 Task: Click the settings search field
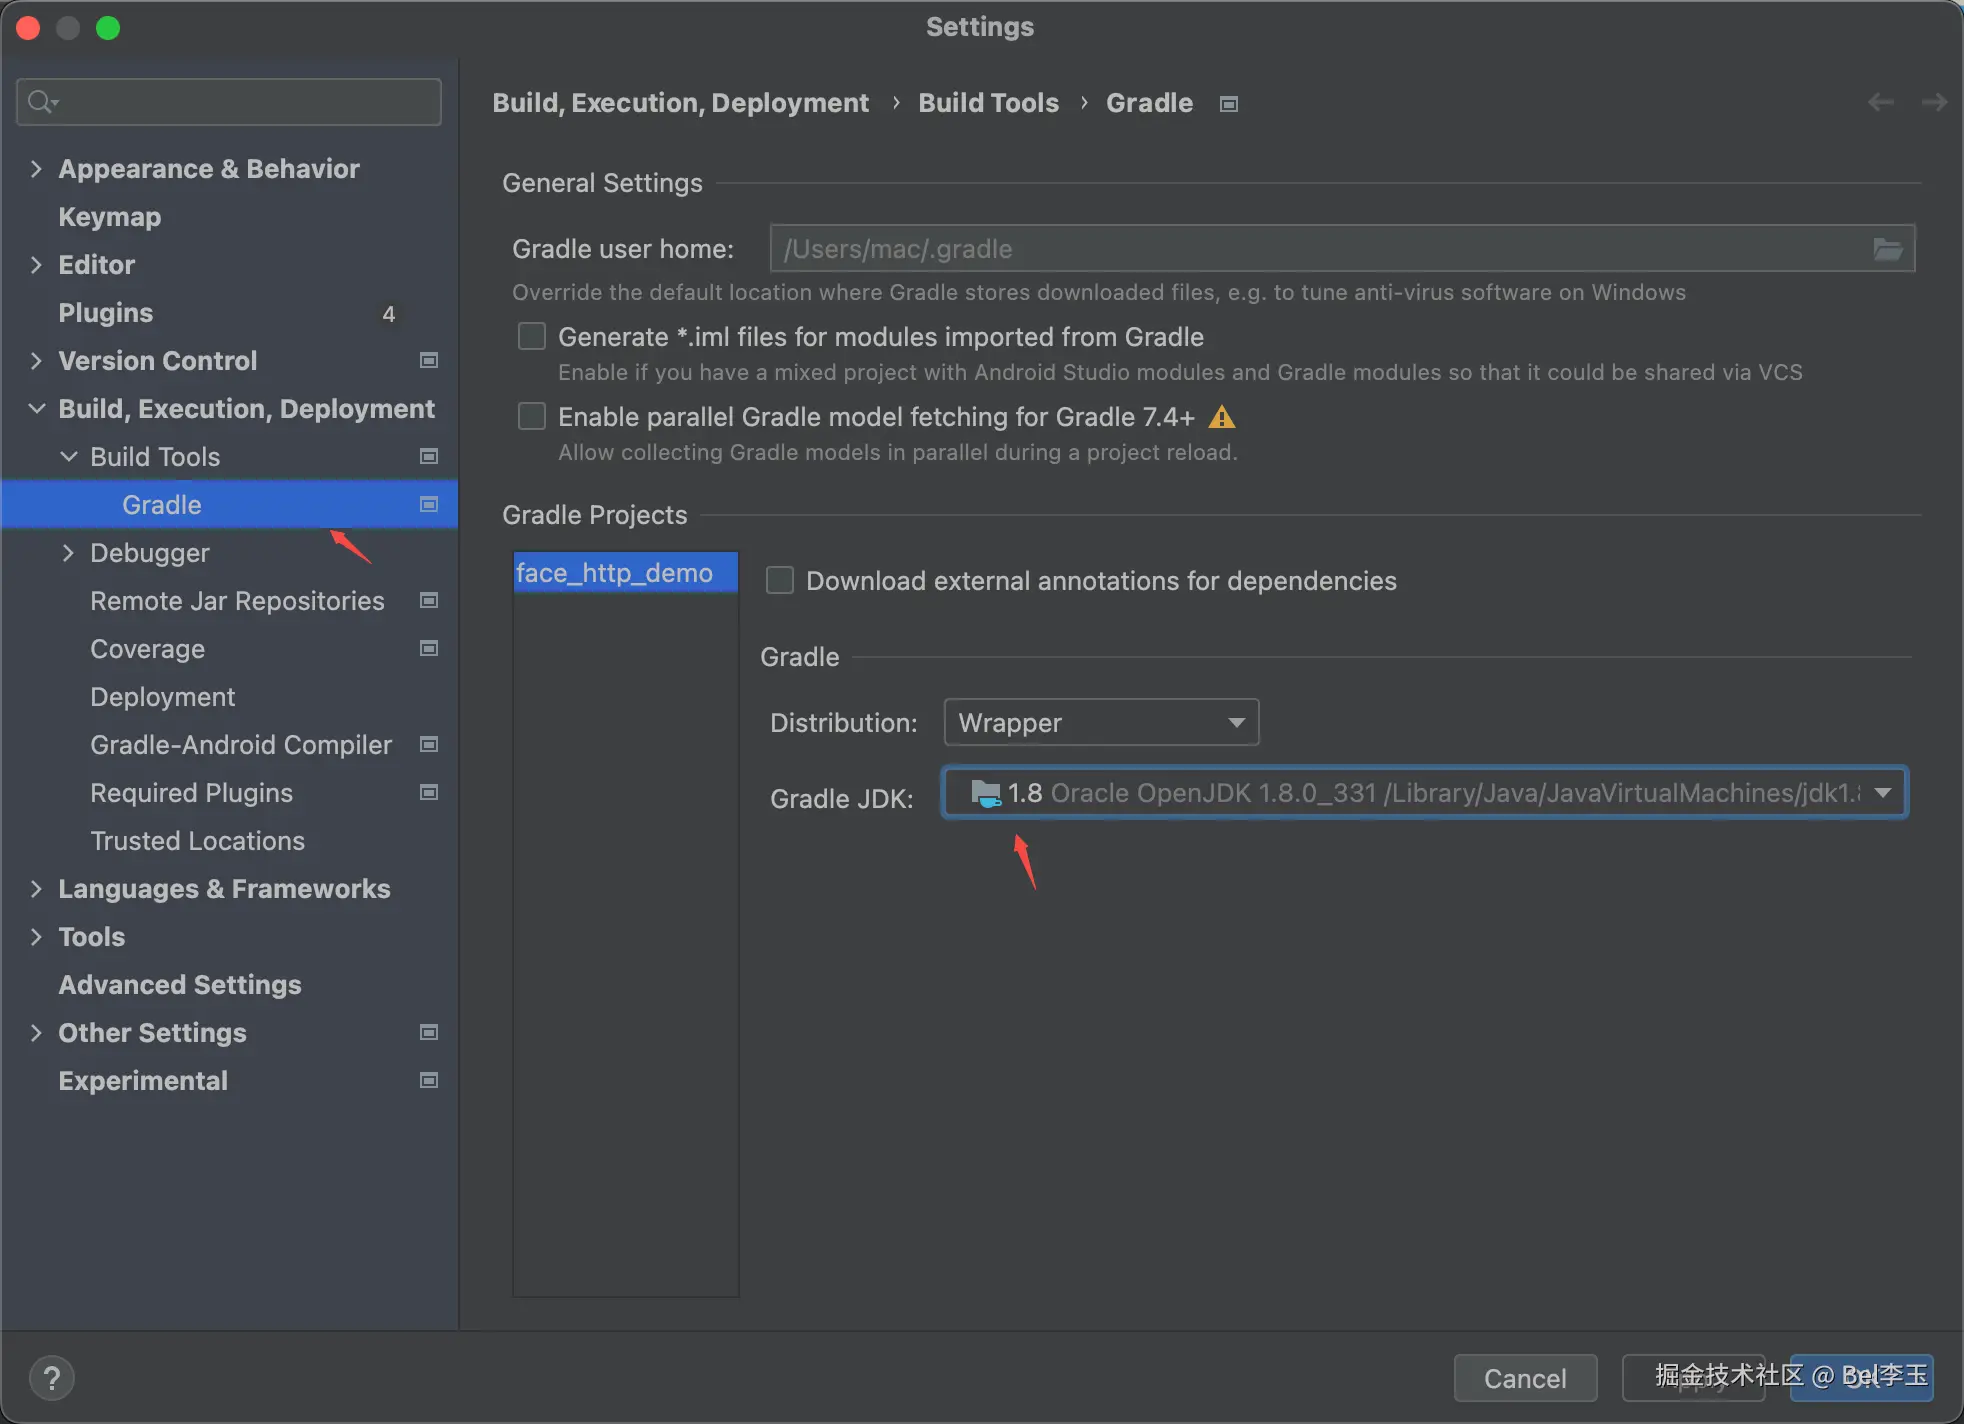pos(240,102)
